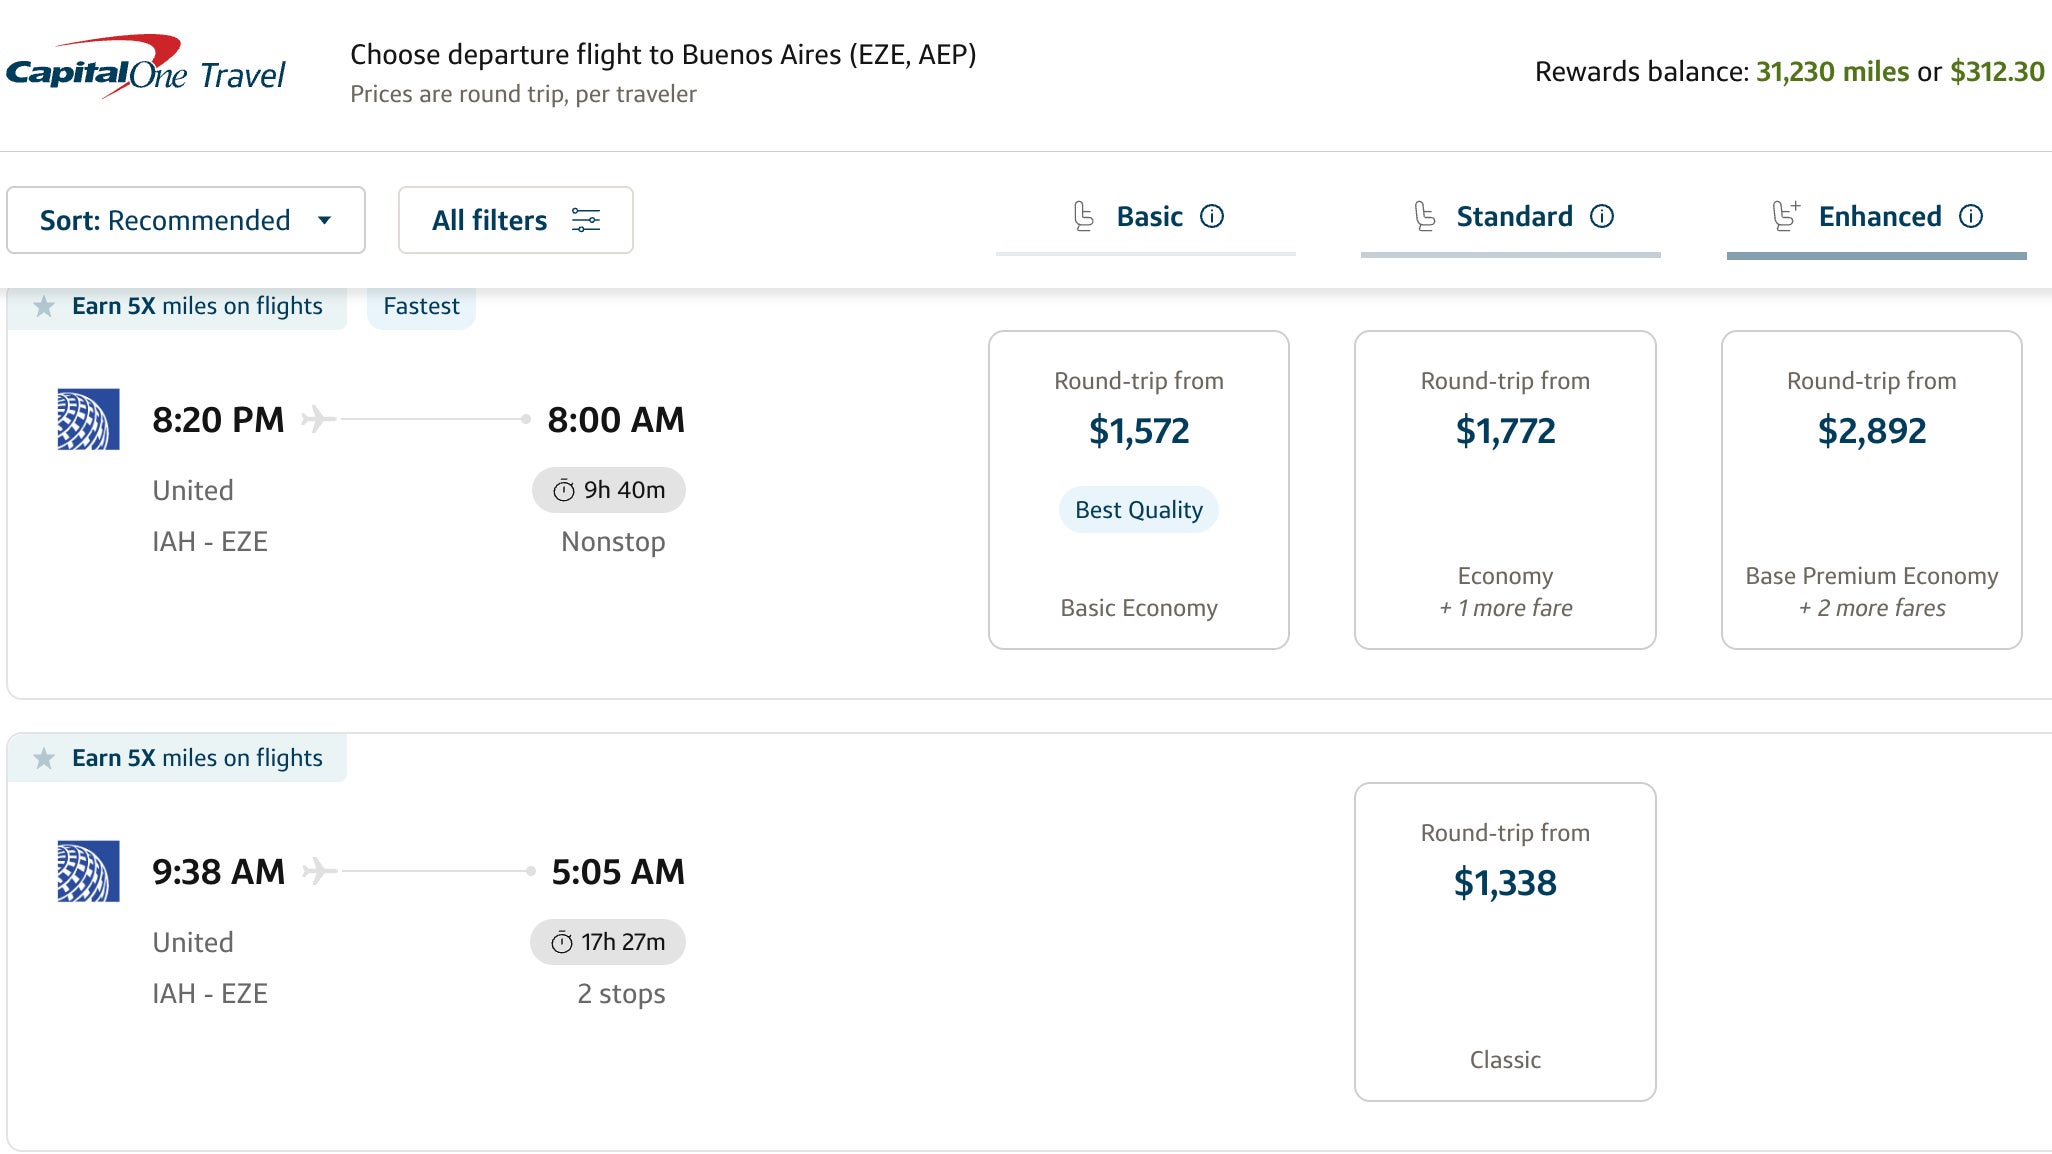Click the Best Quality badge
This screenshot has height=1154, width=2052.
click(1137, 509)
